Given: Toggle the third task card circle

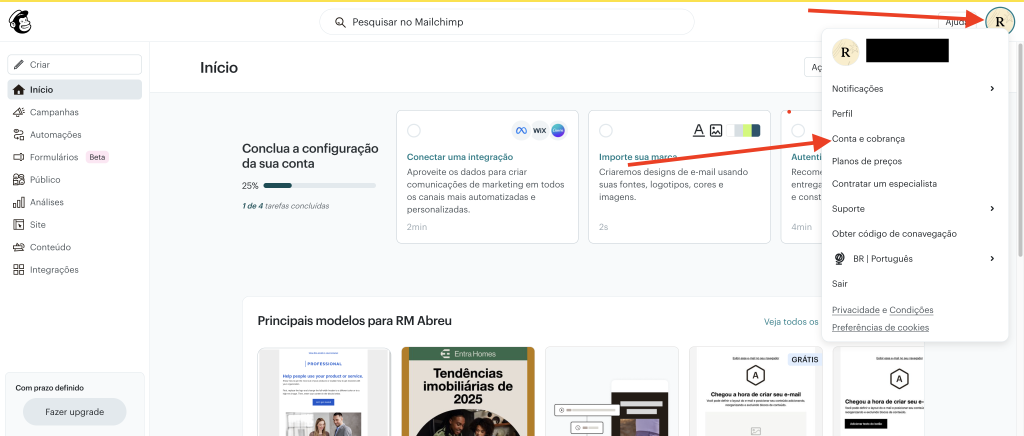Looking at the screenshot, I should pyautogui.click(x=797, y=131).
